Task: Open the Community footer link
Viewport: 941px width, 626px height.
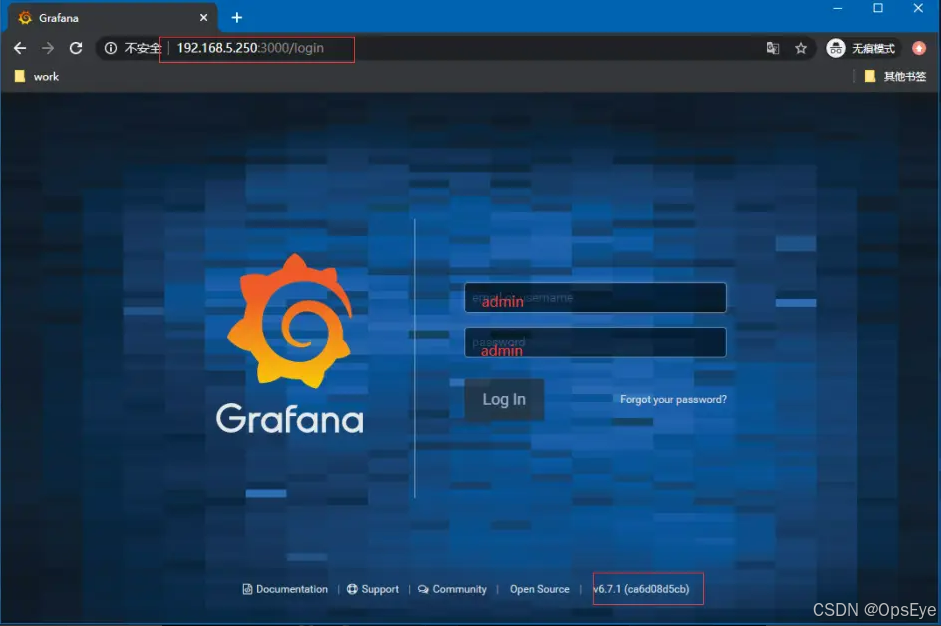Action: pos(452,589)
